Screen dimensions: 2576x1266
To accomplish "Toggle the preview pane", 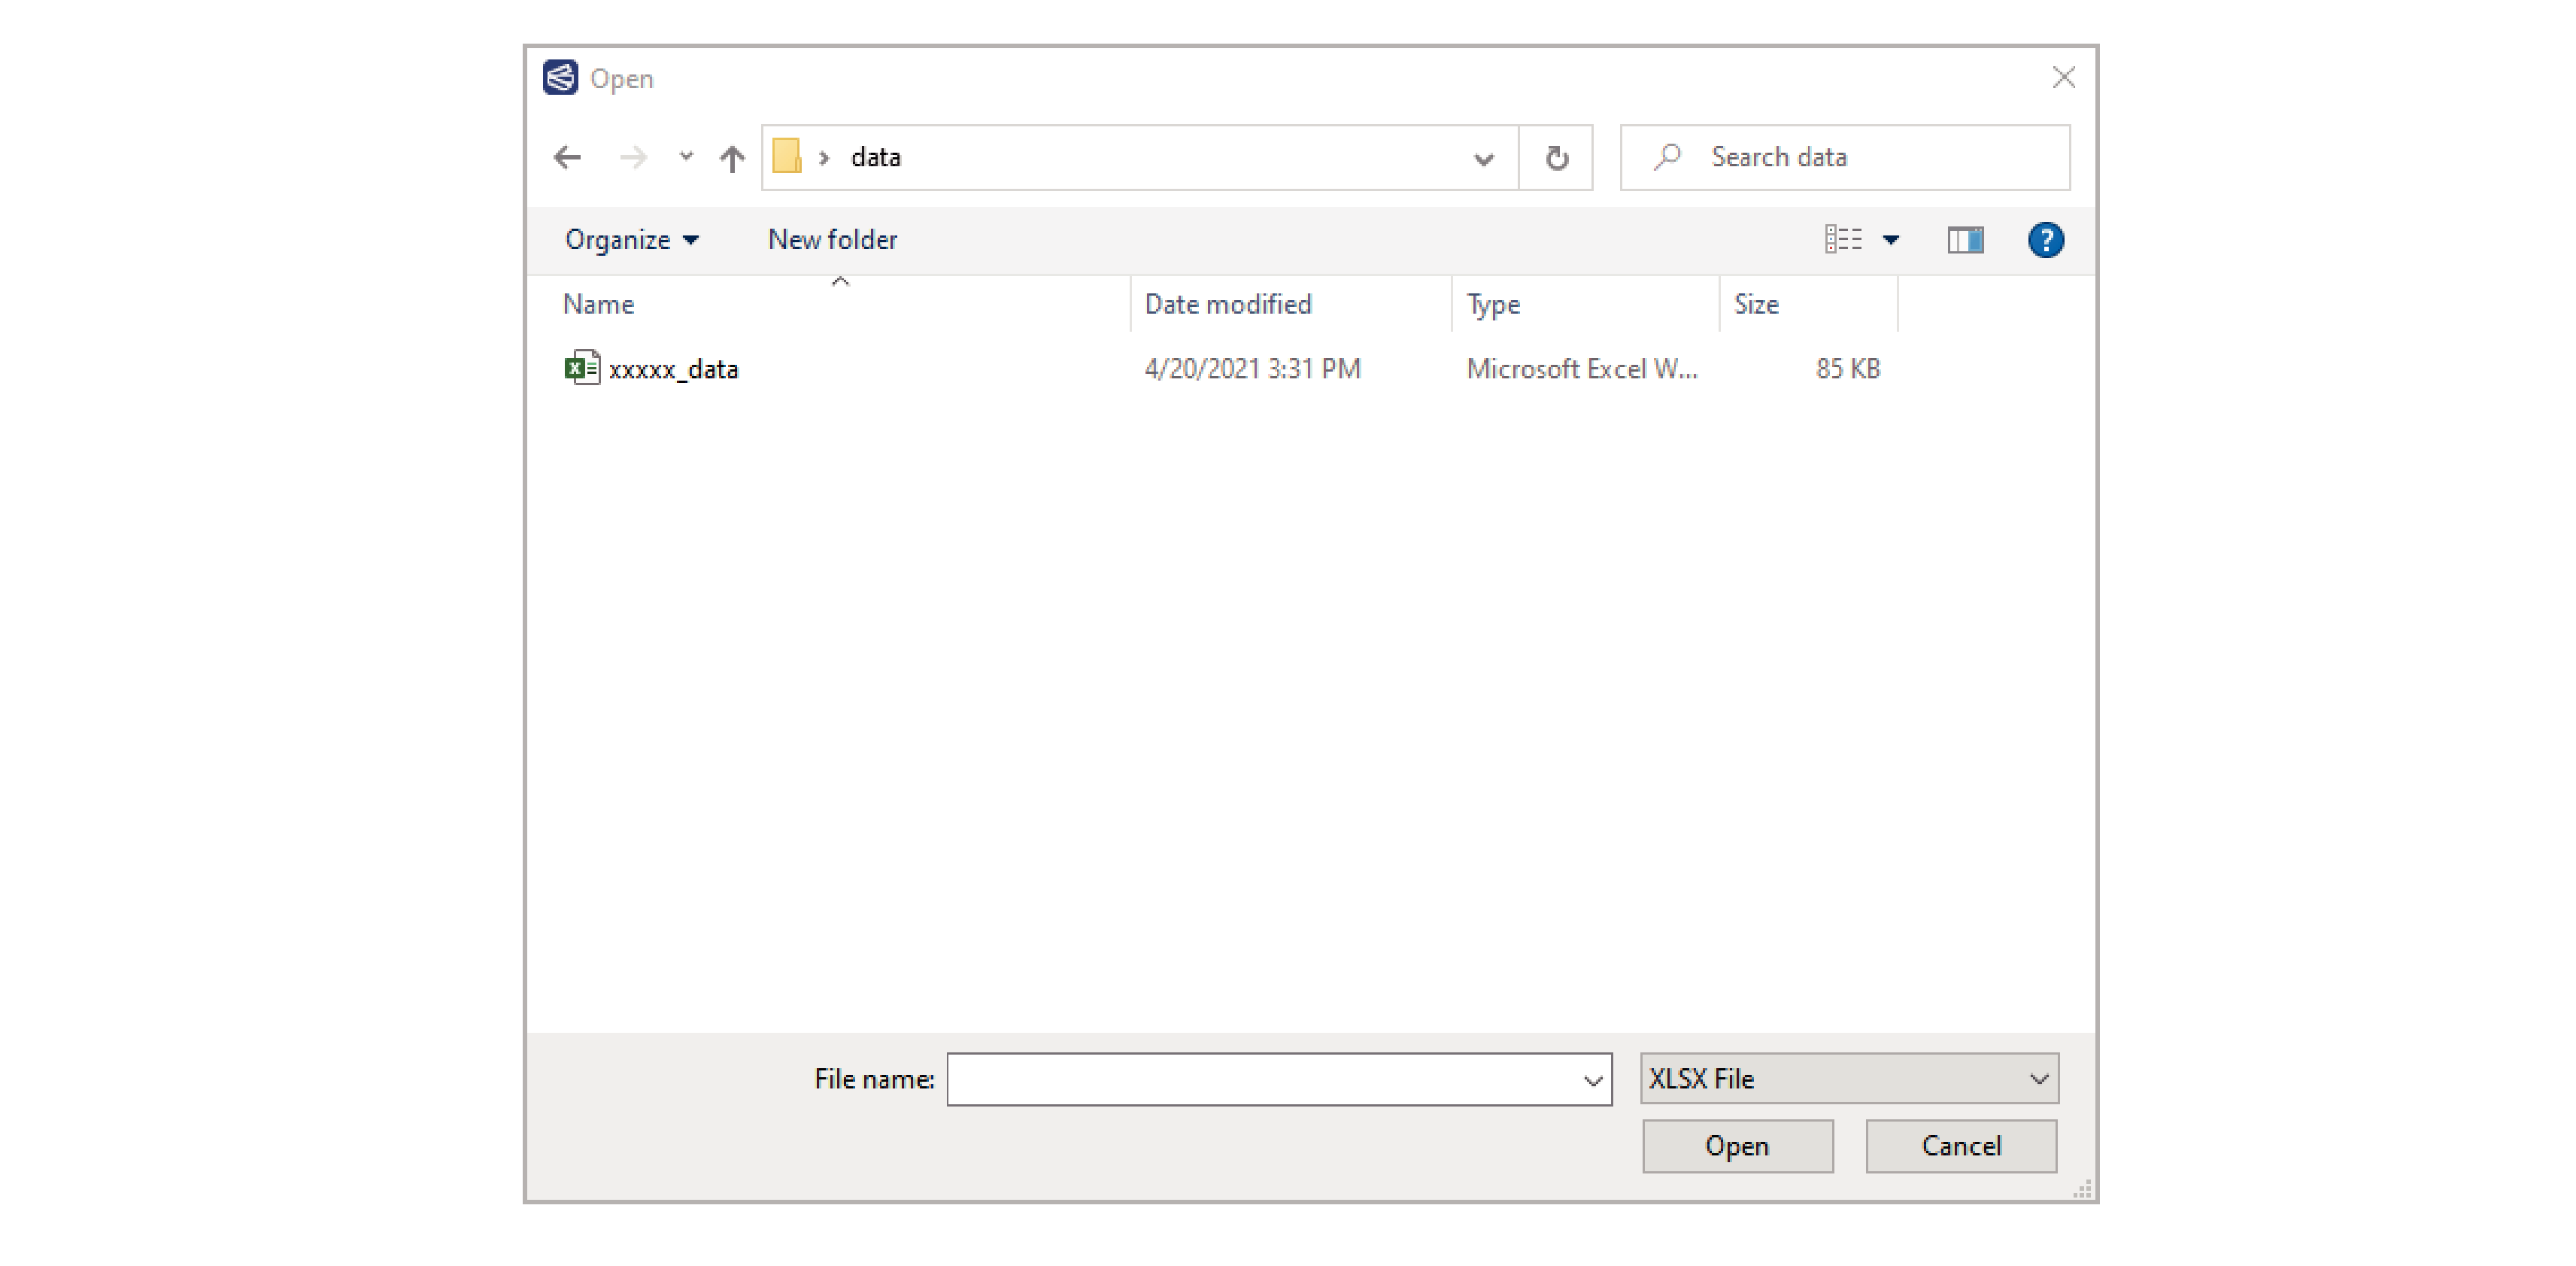I will pyautogui.click(x=1965, y=240).
